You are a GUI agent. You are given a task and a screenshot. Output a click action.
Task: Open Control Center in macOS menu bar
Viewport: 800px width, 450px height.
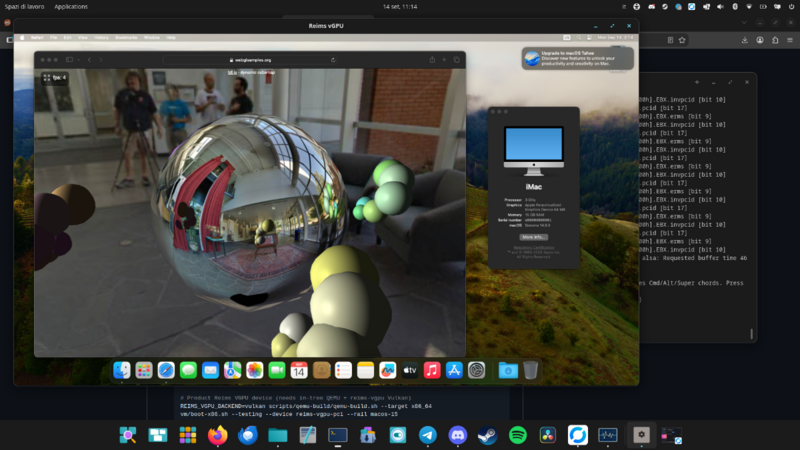click(589, 38)
